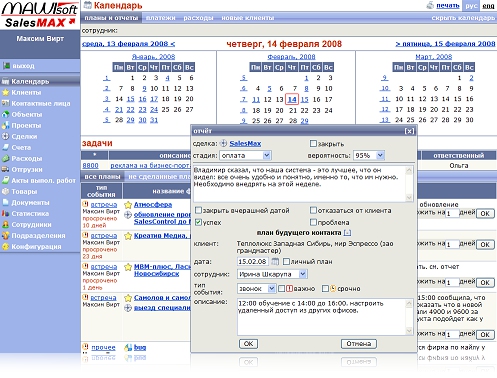This screenshot has height=378, width=497.
Task: Open Сделки in the sidebar
Action: (x=24, y=136)
